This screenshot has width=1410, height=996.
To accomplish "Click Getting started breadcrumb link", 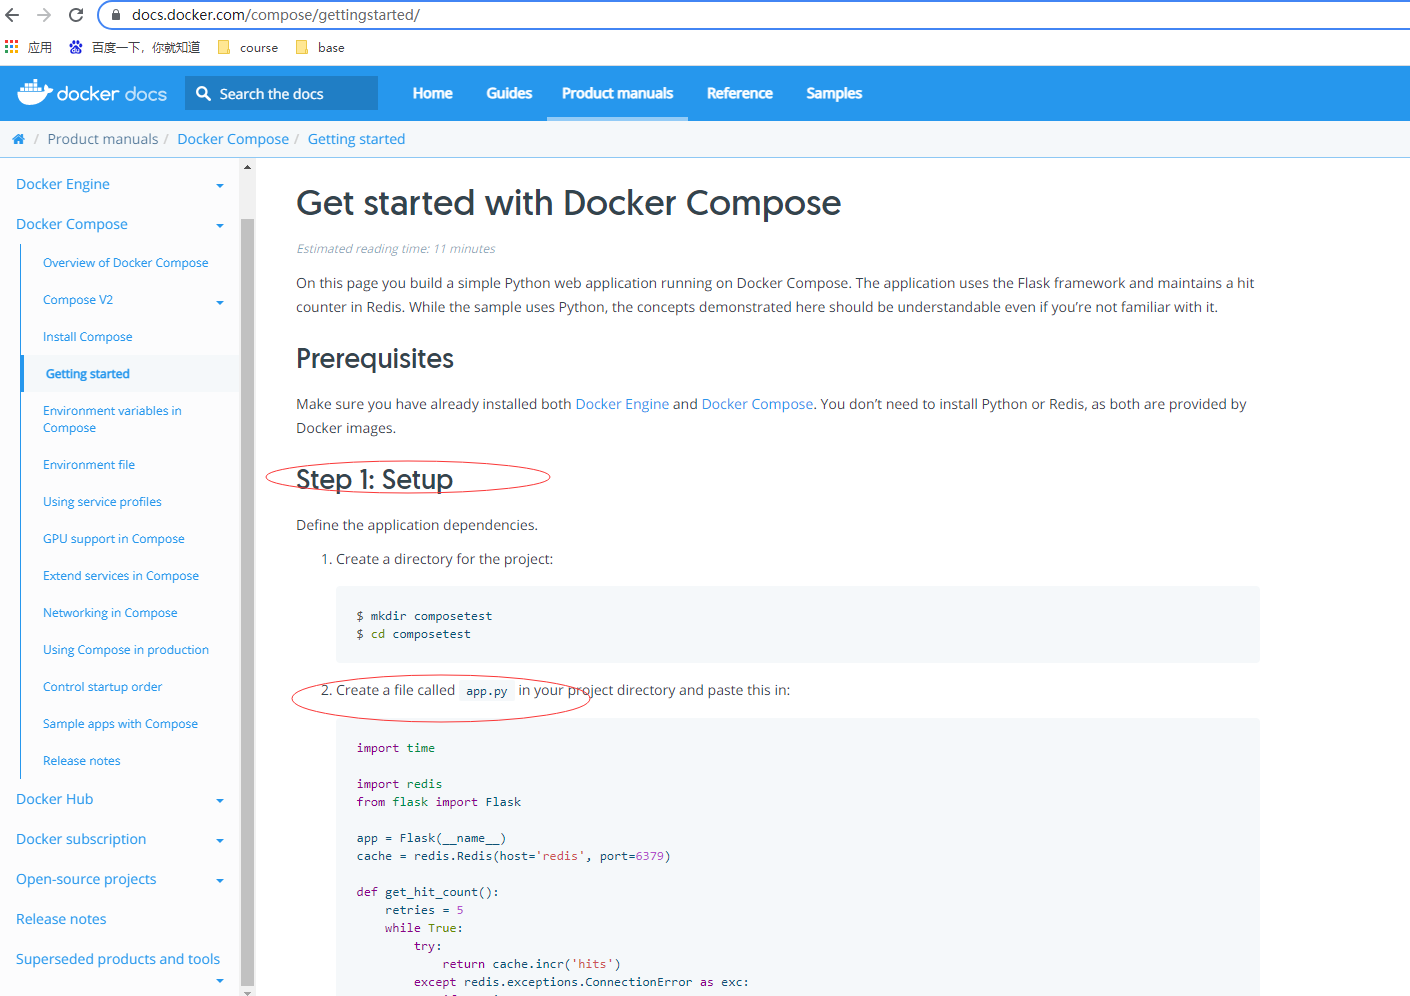I will pyautogui.click(x=356, y=139).
